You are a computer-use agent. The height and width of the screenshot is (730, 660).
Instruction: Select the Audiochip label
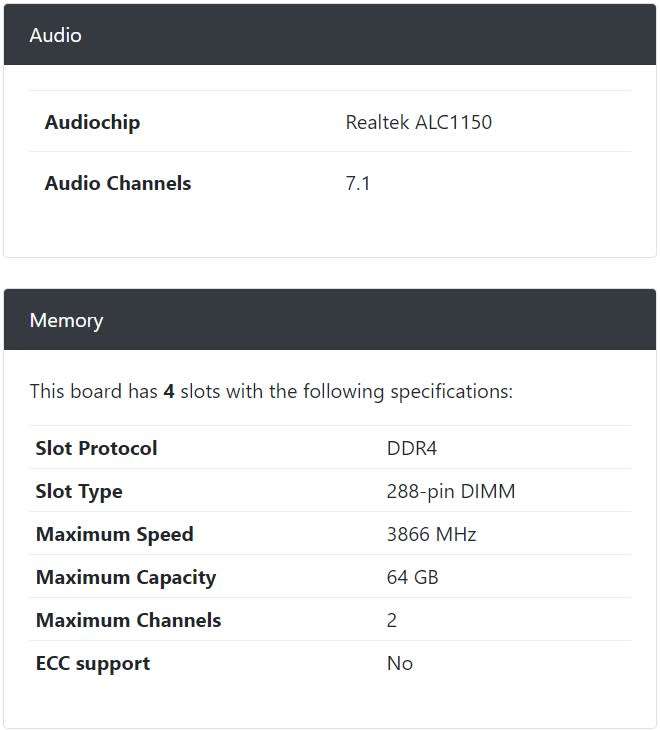click(92, 122)
